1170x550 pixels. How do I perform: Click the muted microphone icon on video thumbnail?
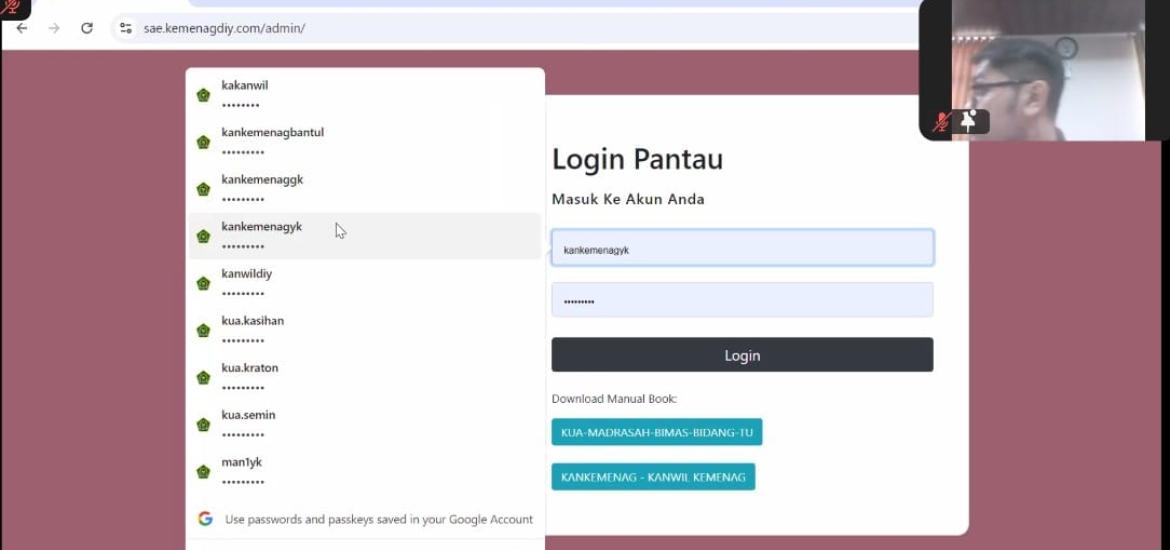pyautogui.click(x=942, y=122)
